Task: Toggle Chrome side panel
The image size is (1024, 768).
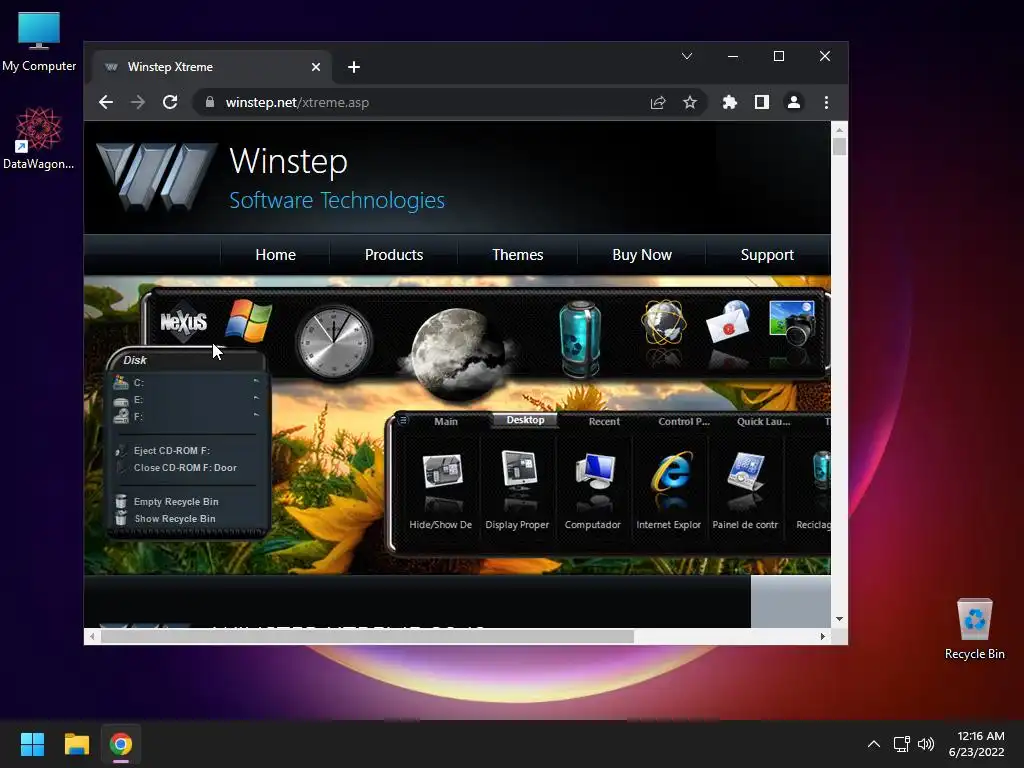Action: (x=761, y=103)
